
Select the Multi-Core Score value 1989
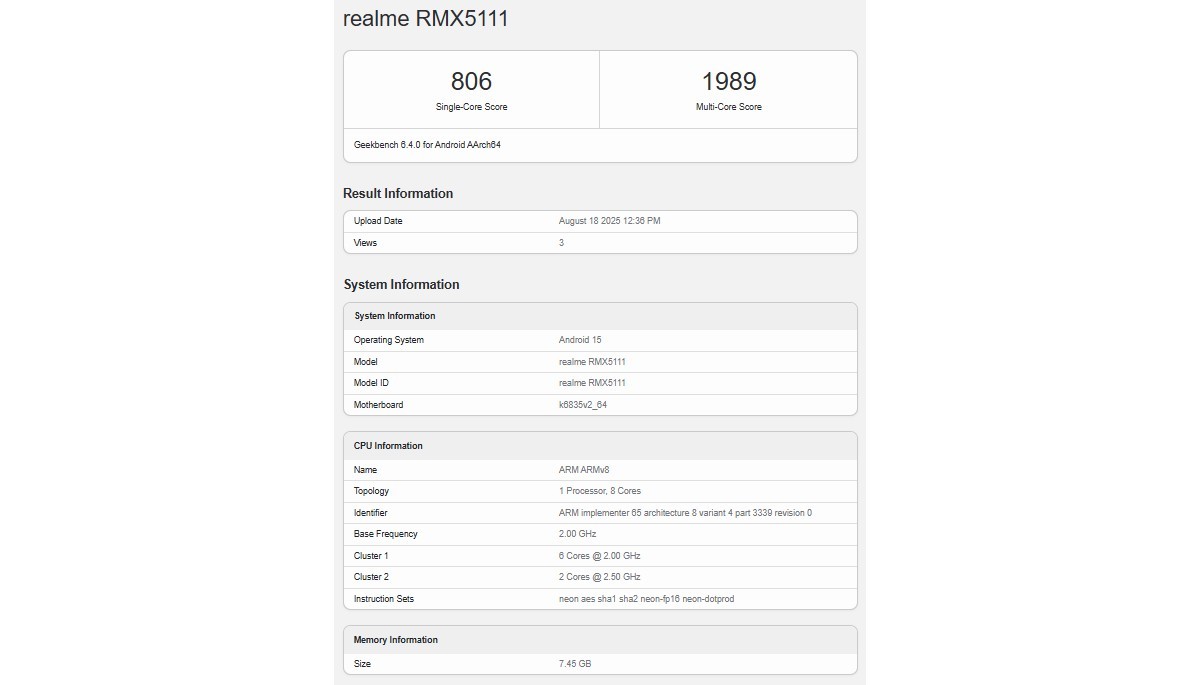(x=728, y=81)
